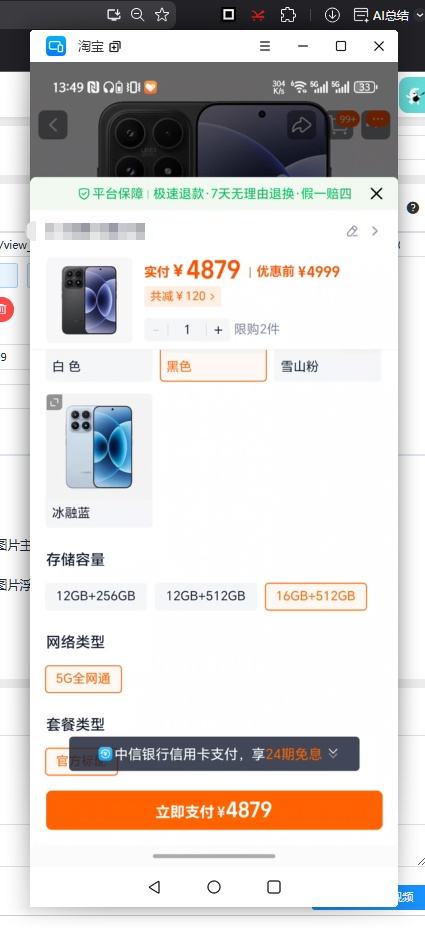Select the 冰融蓝 phone thumbnail
425x934 pixels.
pyautogui.click(x=99, y=460)
